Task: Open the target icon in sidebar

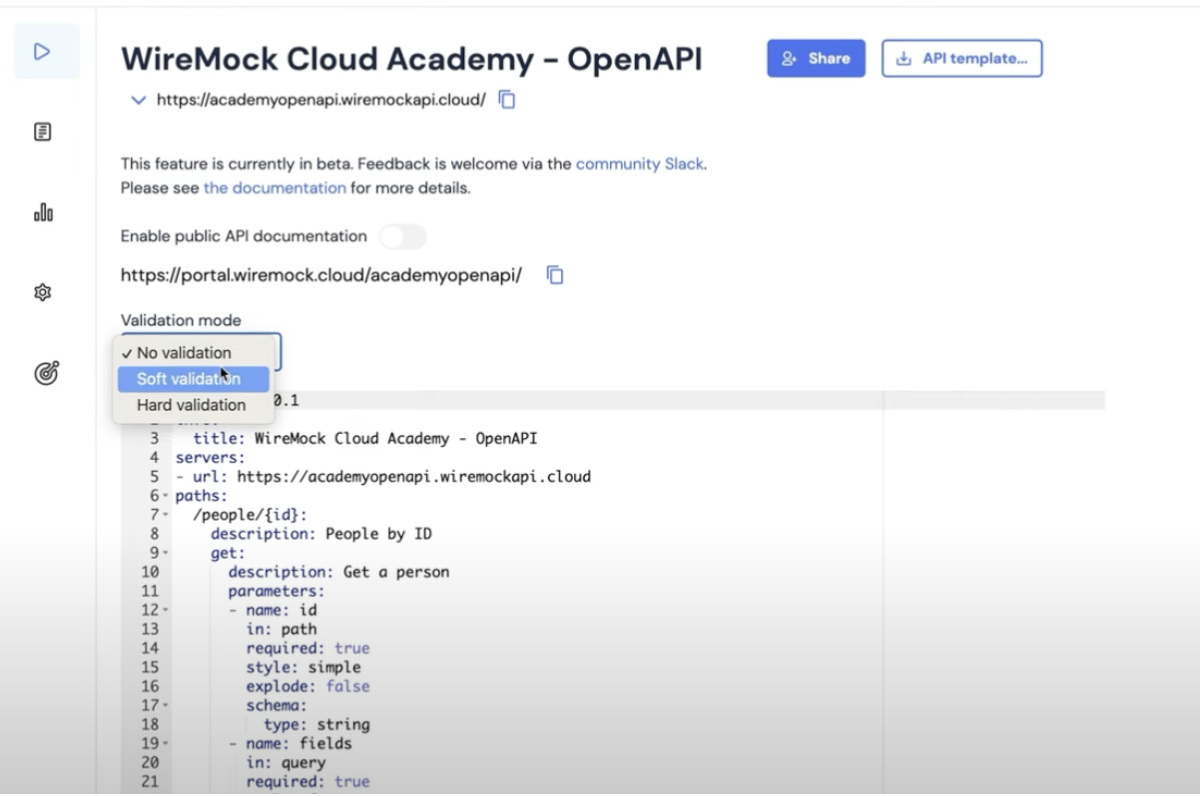Action: point(46,373)
